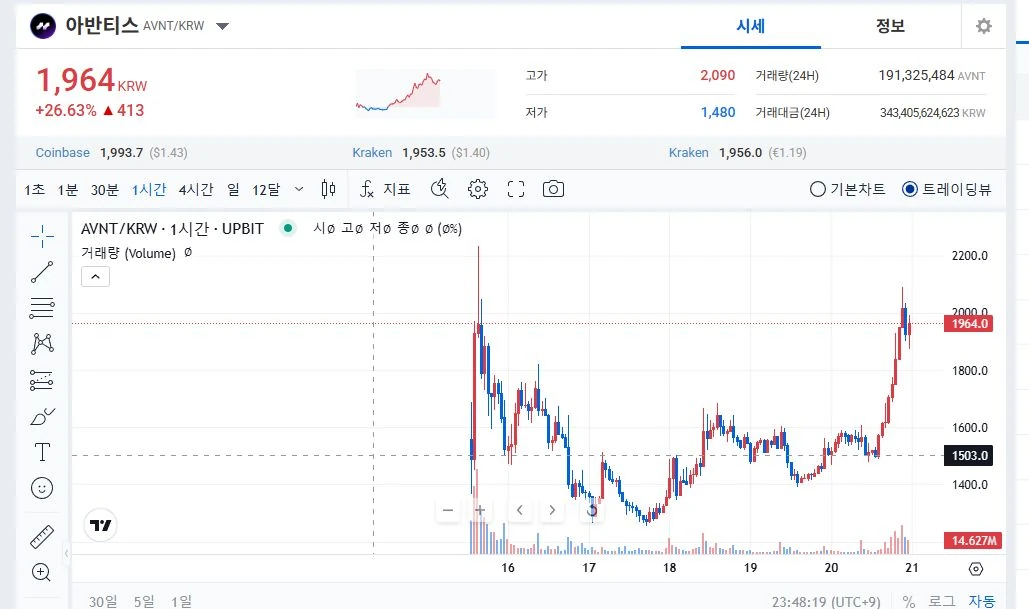Select the crosshair cursor tool
The height and width of the screenshot is (609, 1029).
tap(42, 236)
